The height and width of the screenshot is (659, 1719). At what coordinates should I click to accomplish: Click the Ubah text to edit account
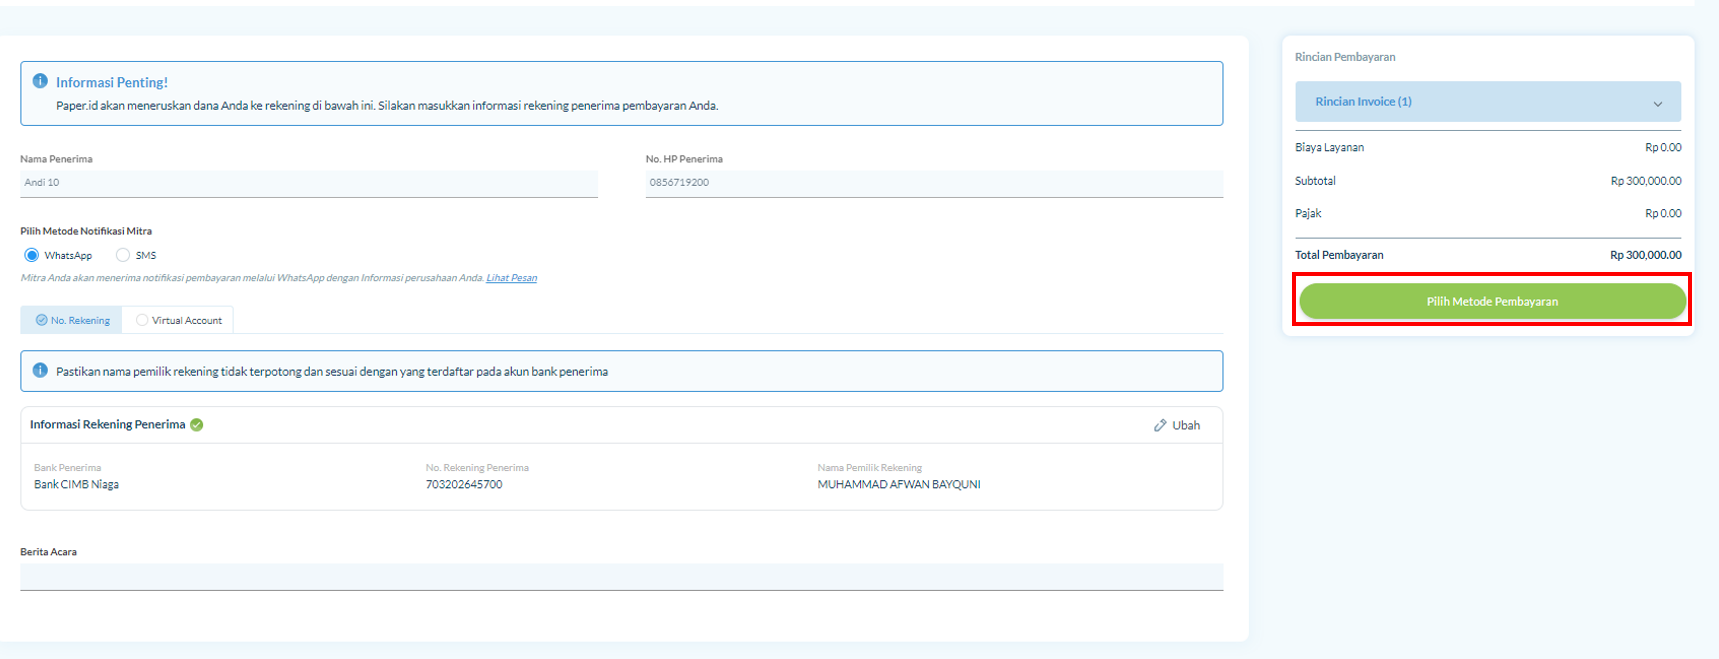(1186, 425)
